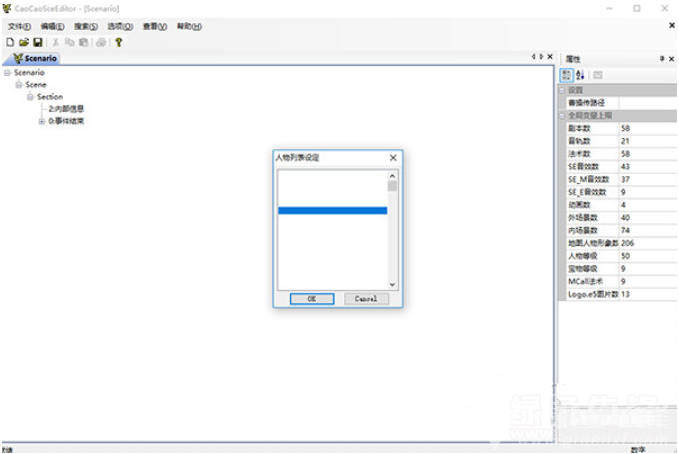The width and height of the screenshot is (679, 454).
Task: Sort properties alphabetically with A-Z icon
Action: [x=580, y=75]
